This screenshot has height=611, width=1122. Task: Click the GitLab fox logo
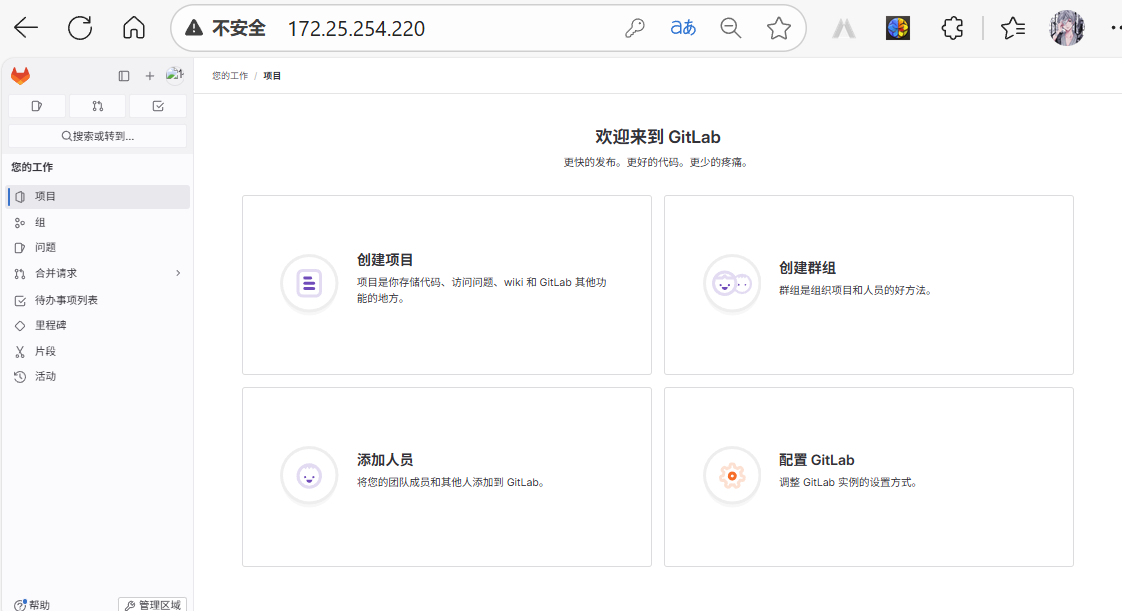20,76
